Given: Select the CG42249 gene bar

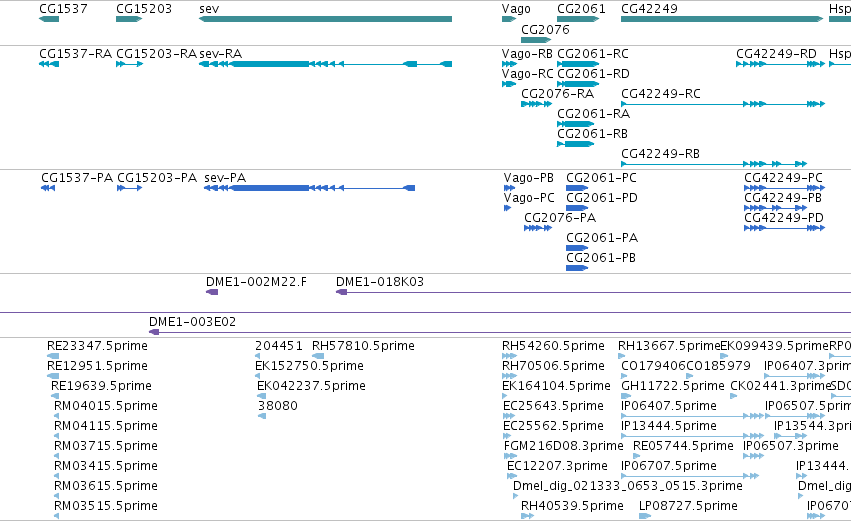Looking at the screenshot, I should point(722,19).
